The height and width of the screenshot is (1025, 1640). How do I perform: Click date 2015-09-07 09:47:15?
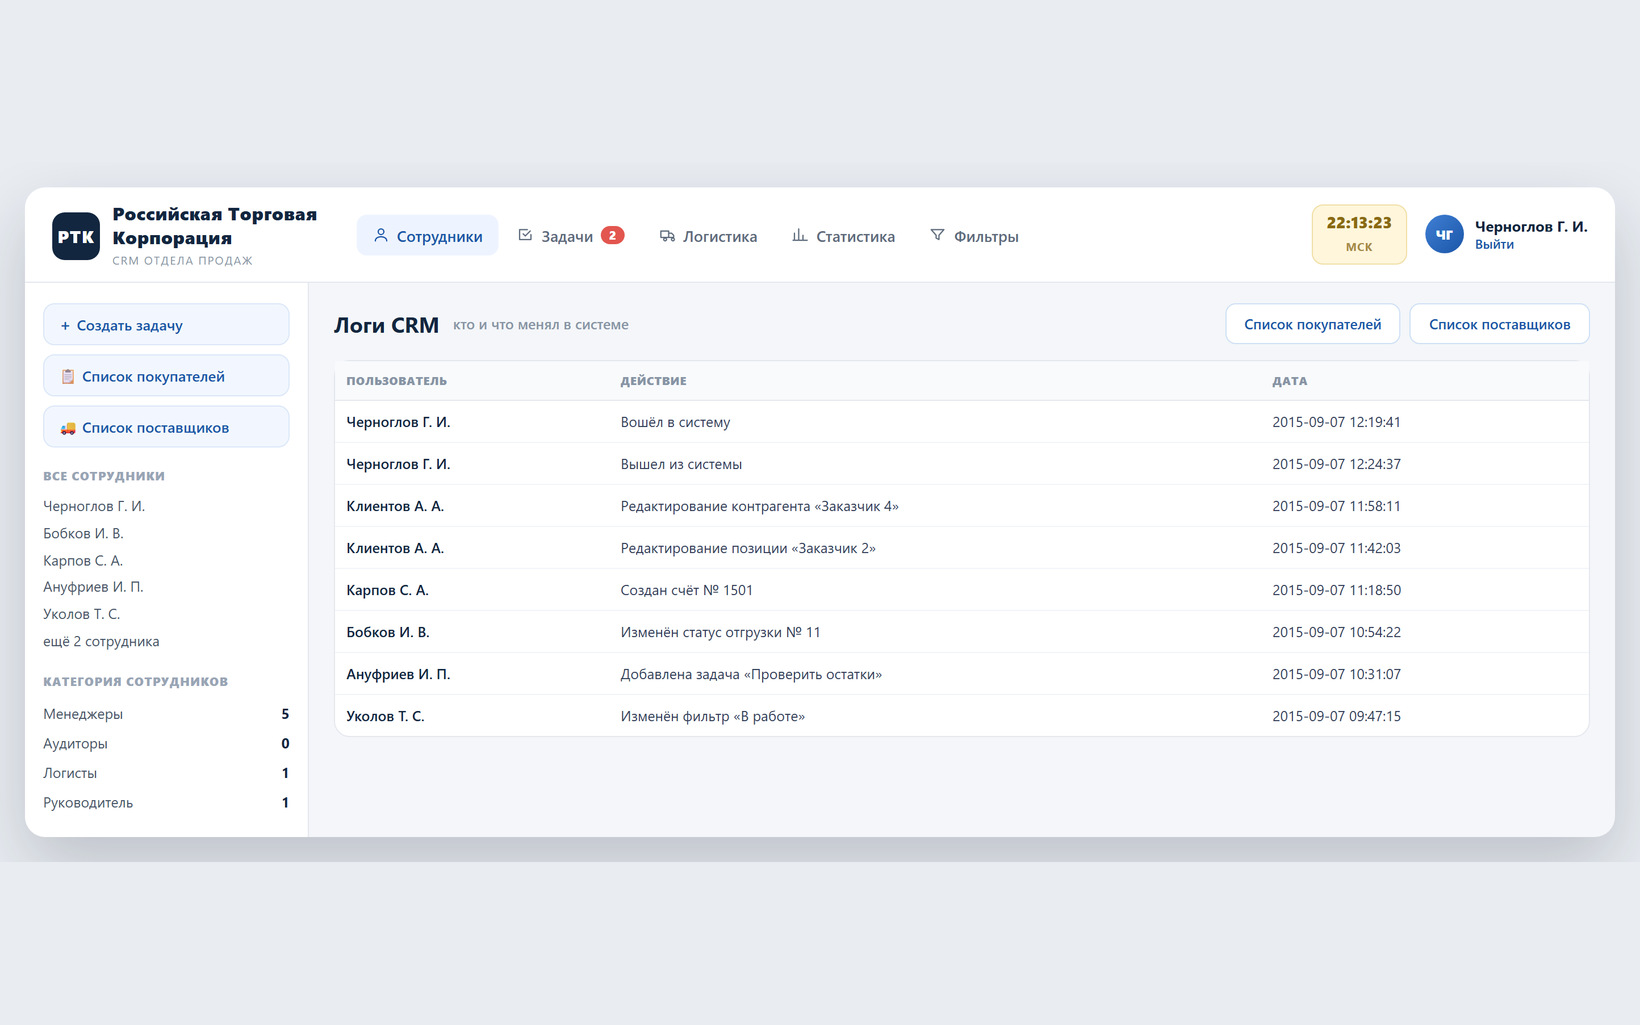coord(1336,716)
